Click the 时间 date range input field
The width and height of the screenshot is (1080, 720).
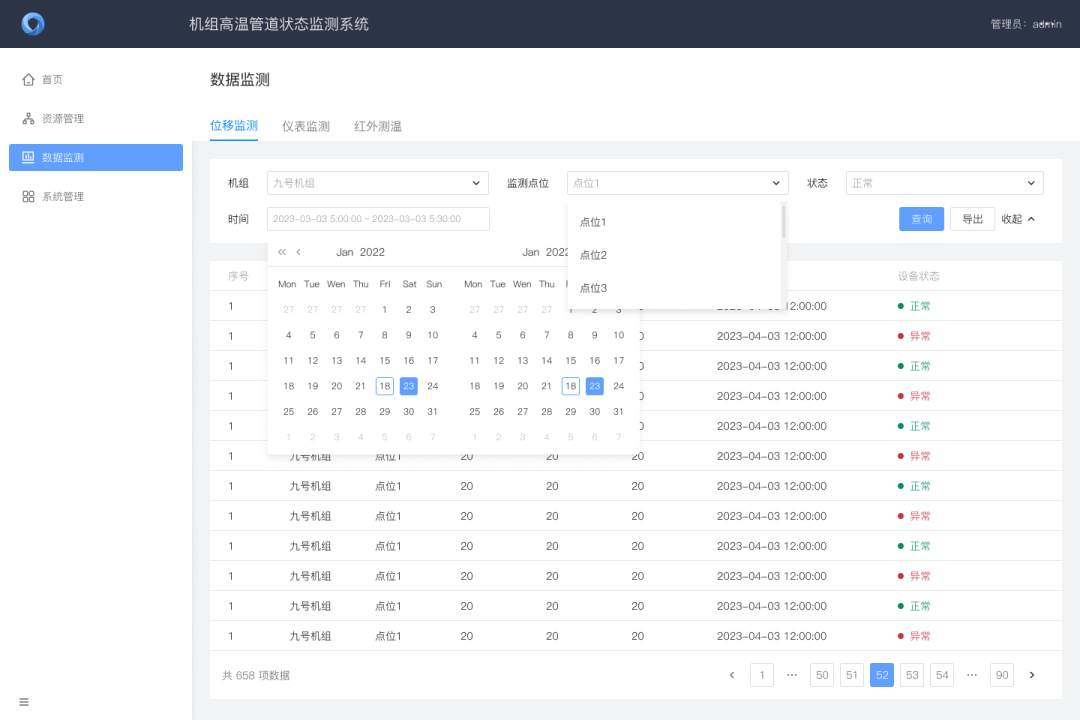point(377,218)
